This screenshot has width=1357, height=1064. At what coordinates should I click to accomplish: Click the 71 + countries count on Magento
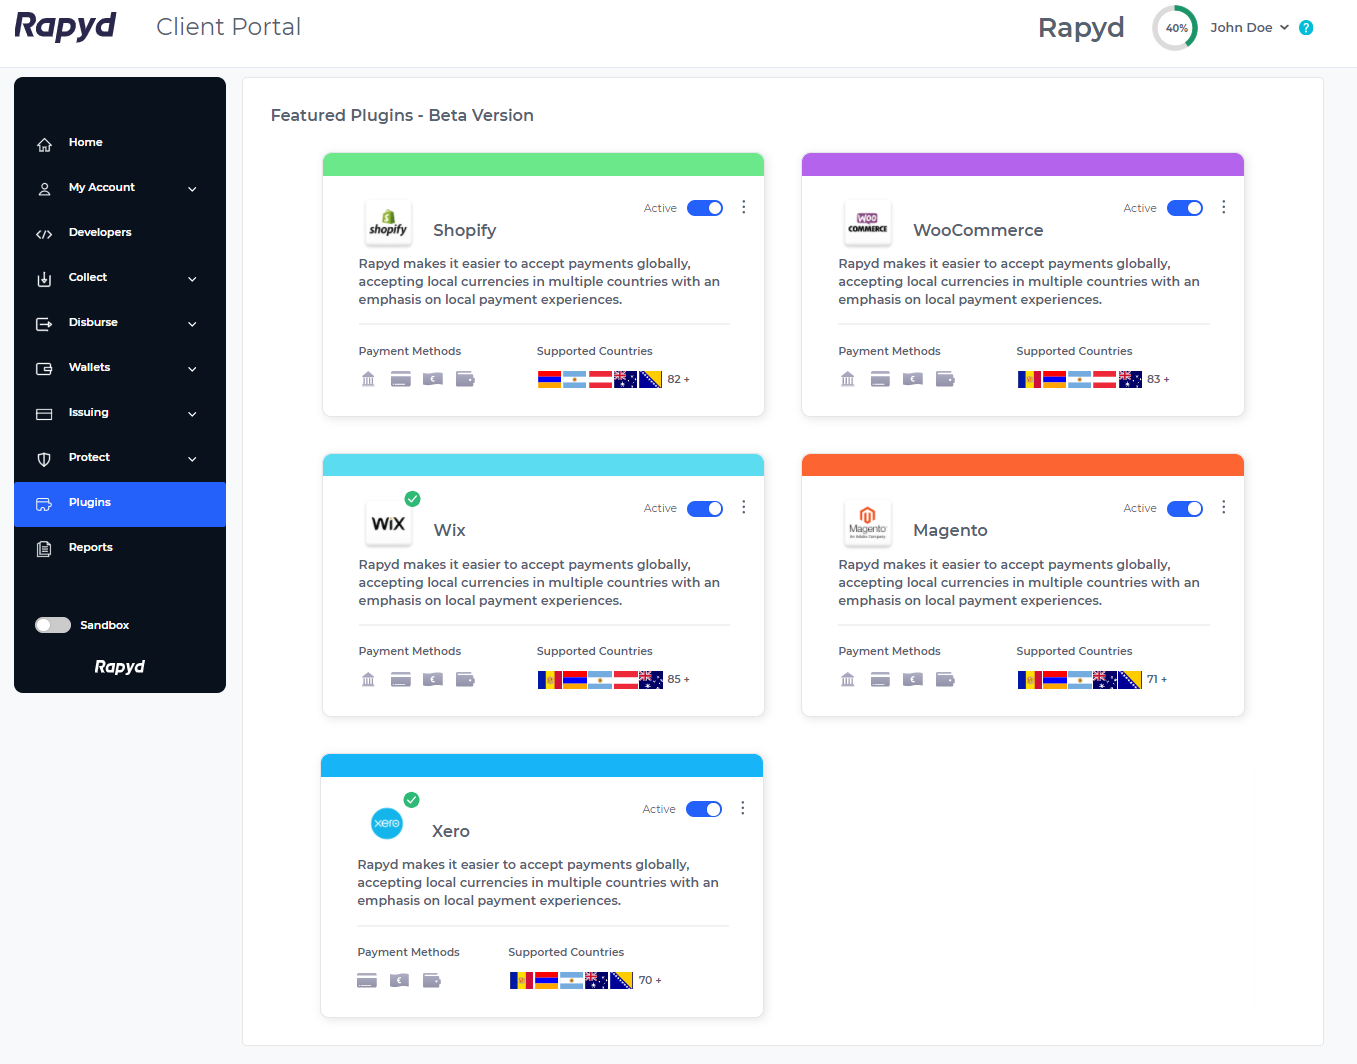[x=1157, y=679]
